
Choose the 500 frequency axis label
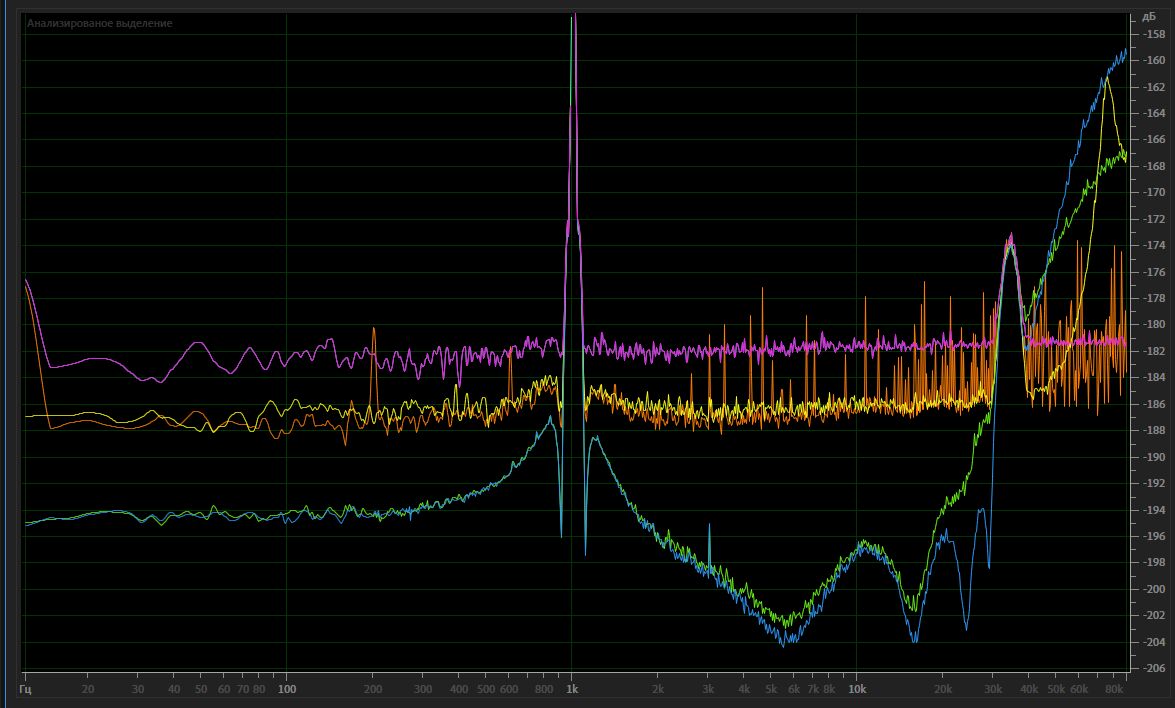tap(486, 689)
